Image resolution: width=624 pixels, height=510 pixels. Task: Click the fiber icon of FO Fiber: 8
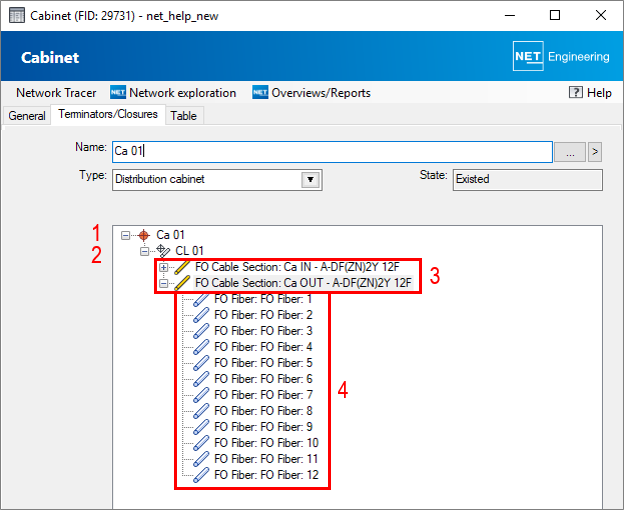[201, 411]
